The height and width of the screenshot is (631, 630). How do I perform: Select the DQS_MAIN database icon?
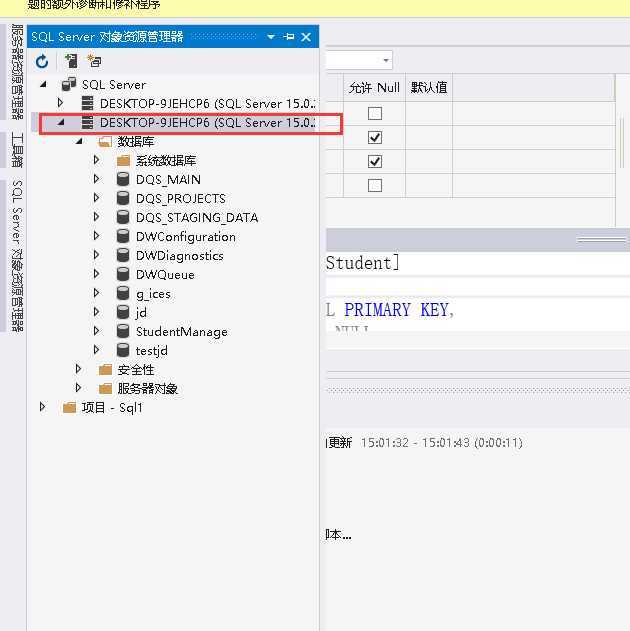123,179
